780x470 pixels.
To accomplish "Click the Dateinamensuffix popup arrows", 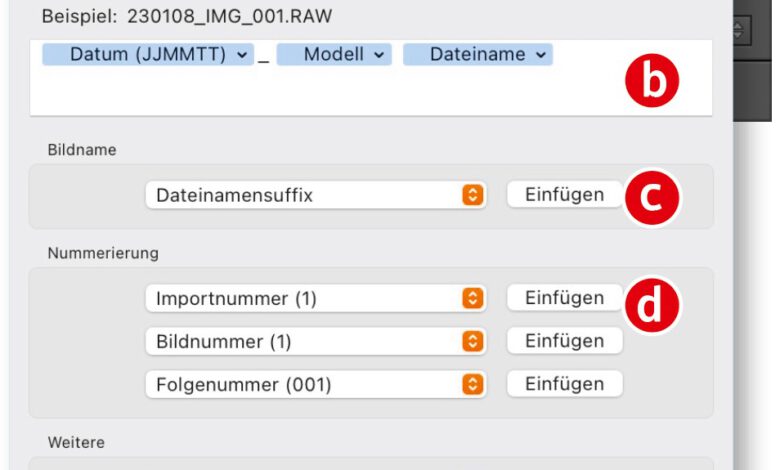I will coord(474,195).
